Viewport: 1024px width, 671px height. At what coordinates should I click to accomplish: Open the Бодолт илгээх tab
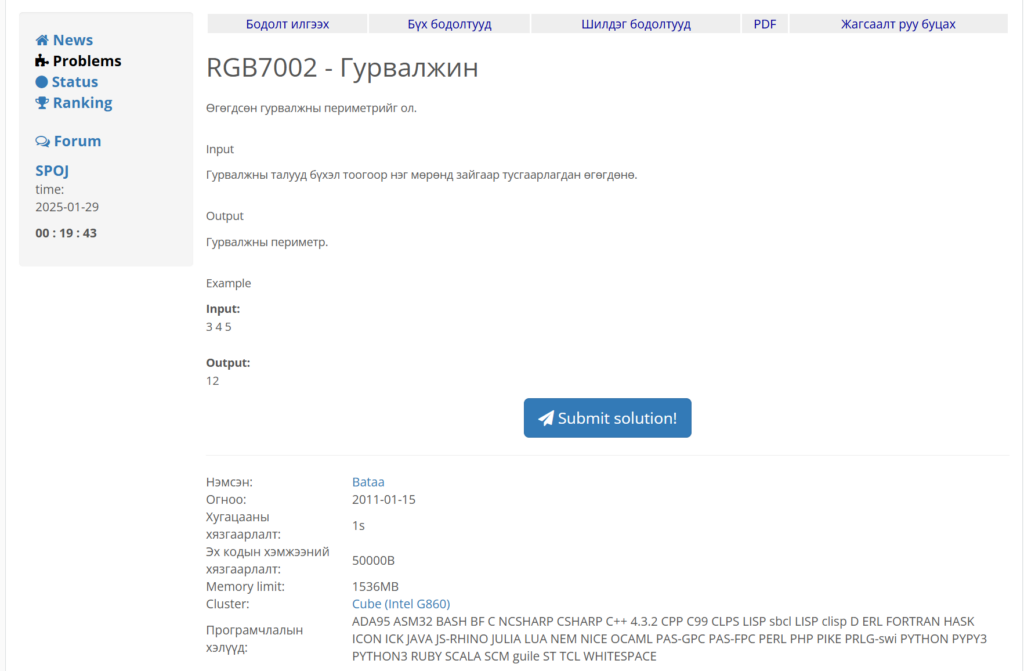(x=287, y=24)
